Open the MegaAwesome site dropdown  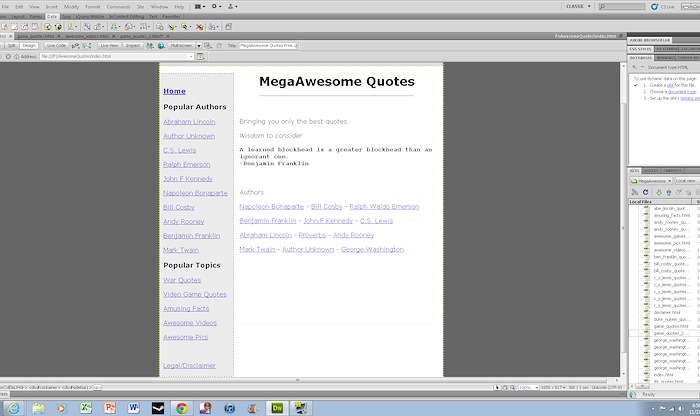coord(651,181)
